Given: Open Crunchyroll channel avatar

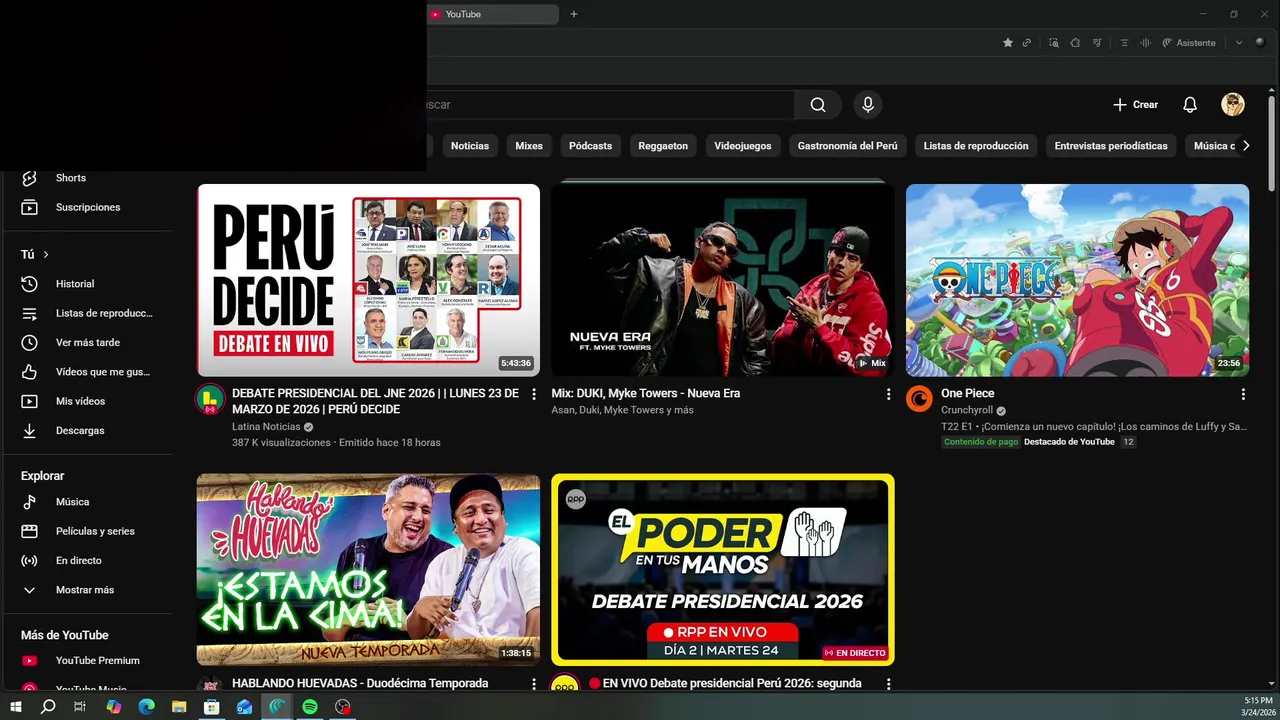Looking at the screenshot, I should (919, 399).
